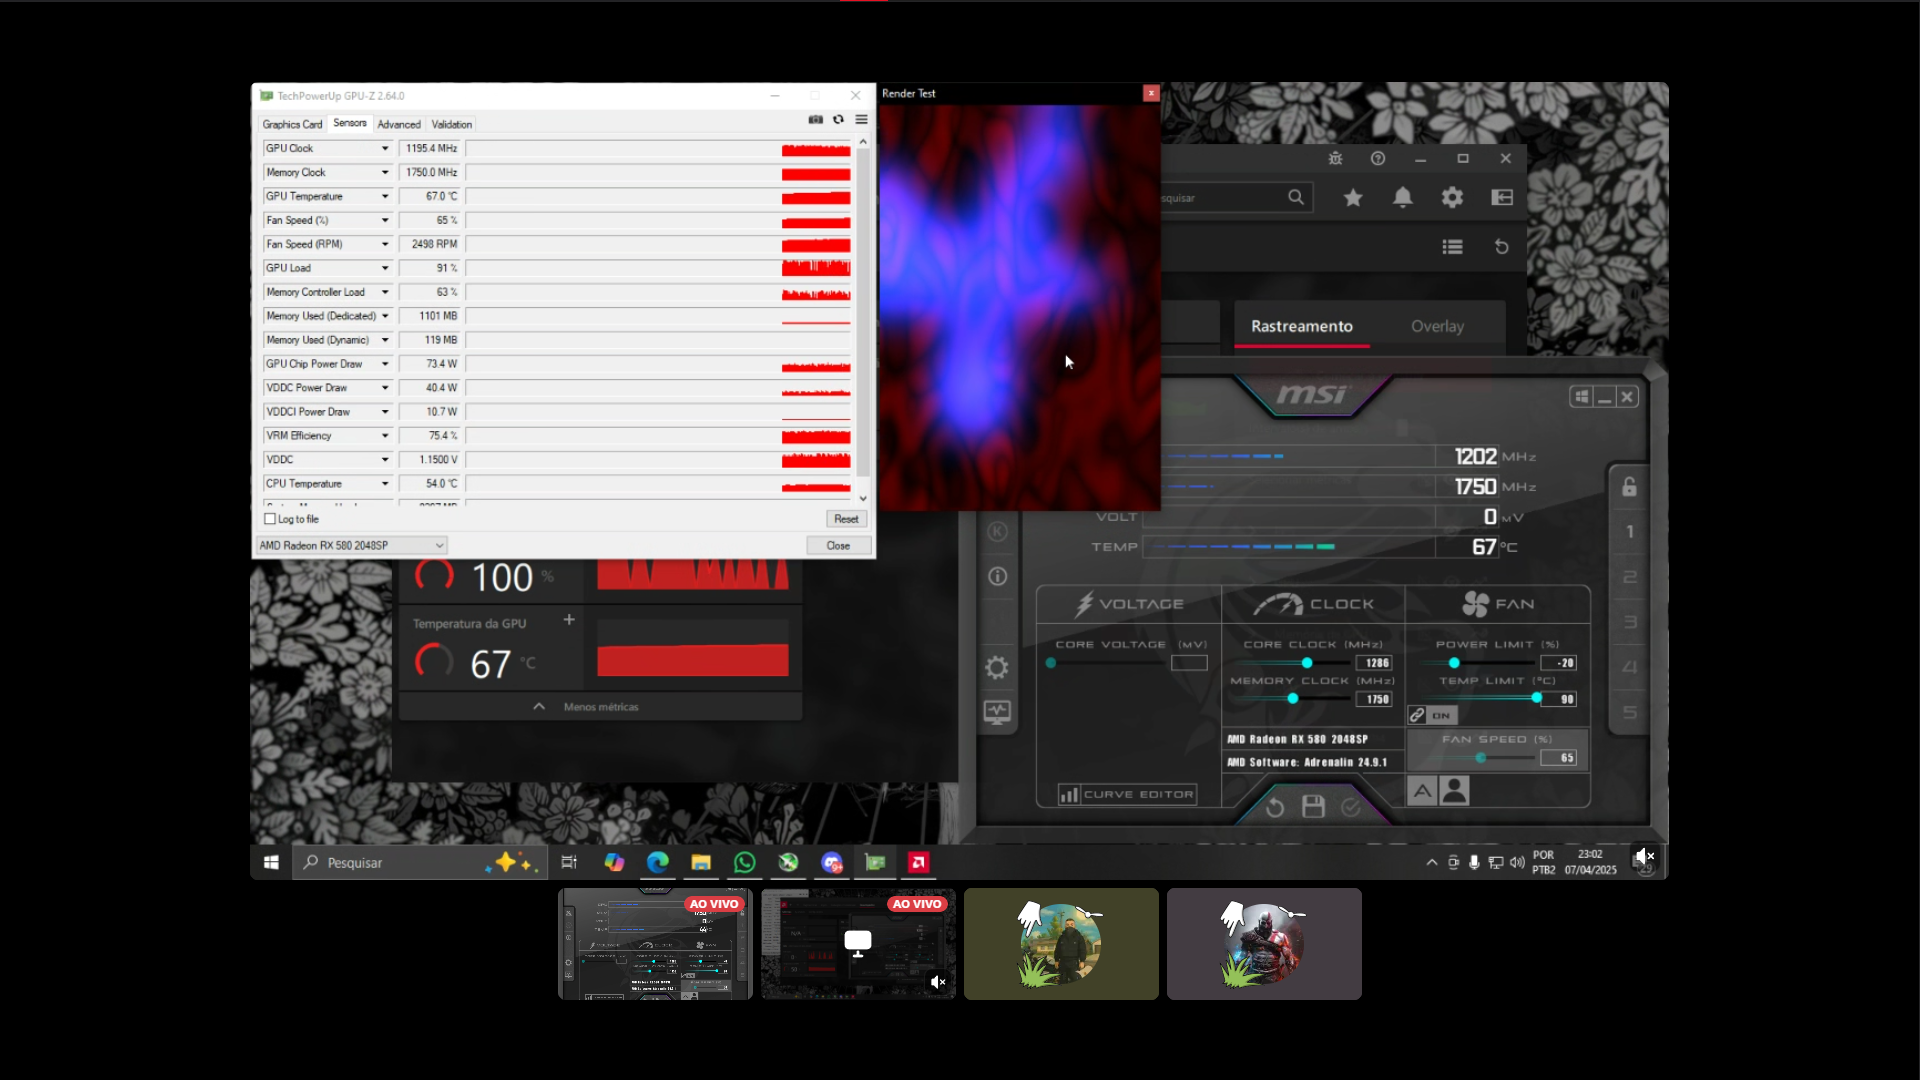The width and height of the screenshot is (1920, 1080).
Task: Toggle Afterburner auto fan A button
Action: pos(1422,791)
